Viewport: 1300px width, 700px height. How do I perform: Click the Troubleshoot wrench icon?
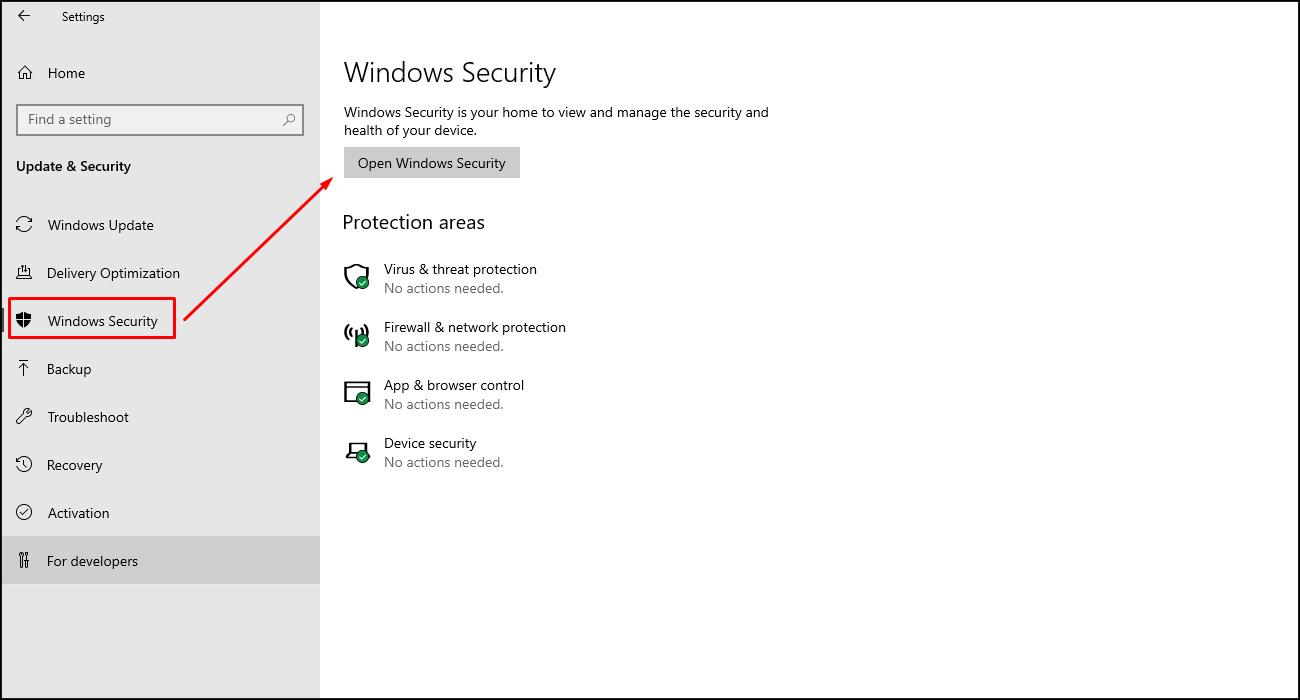[25, 417]
